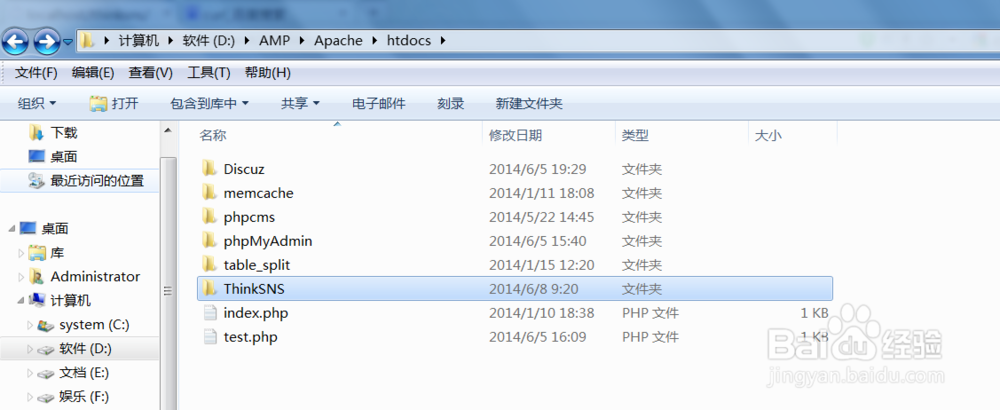Select the ThinkSNS folder icon
Viewport: 1000px width, 410px height.
coord(209,289)
